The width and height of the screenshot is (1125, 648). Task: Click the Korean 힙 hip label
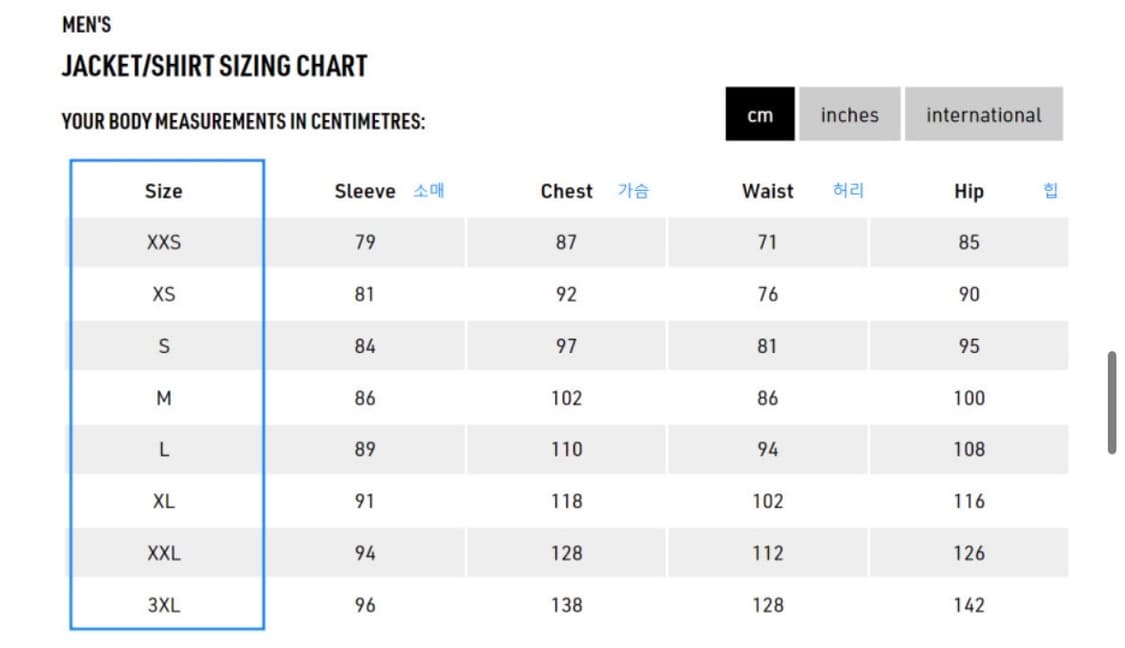coord(1050,190)
